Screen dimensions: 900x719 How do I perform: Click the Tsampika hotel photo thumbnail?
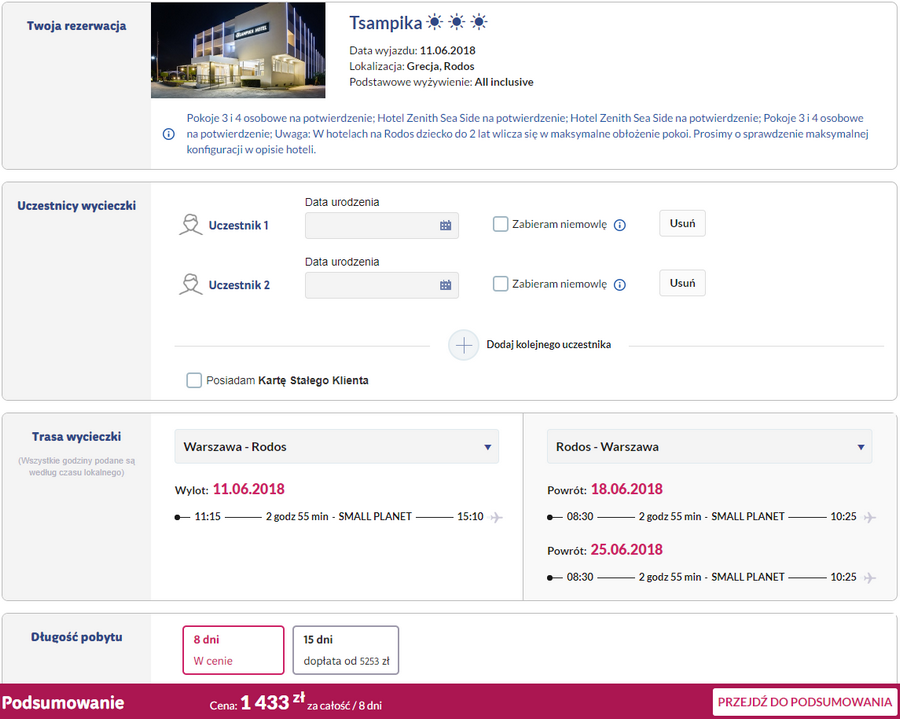click(x=238, y=50)
